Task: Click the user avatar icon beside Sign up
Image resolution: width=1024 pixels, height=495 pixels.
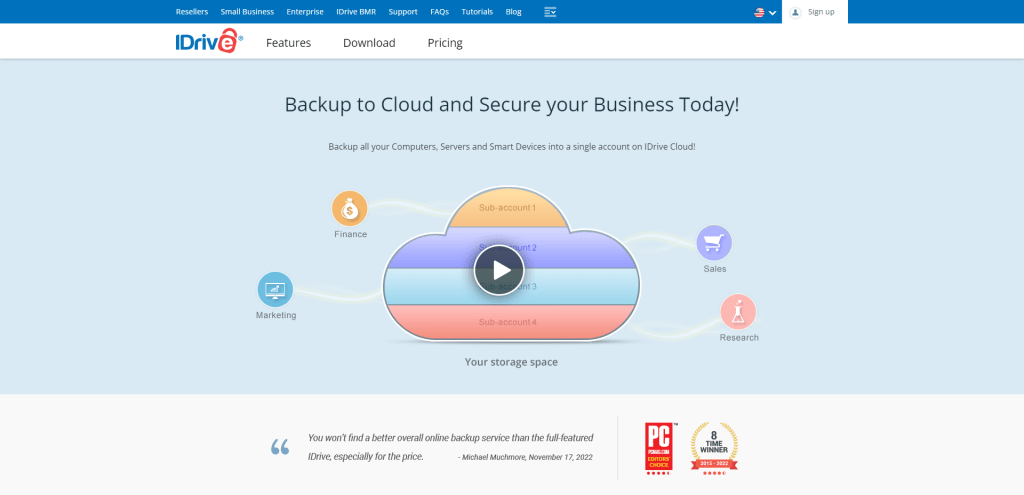Action: pos(795,12)
